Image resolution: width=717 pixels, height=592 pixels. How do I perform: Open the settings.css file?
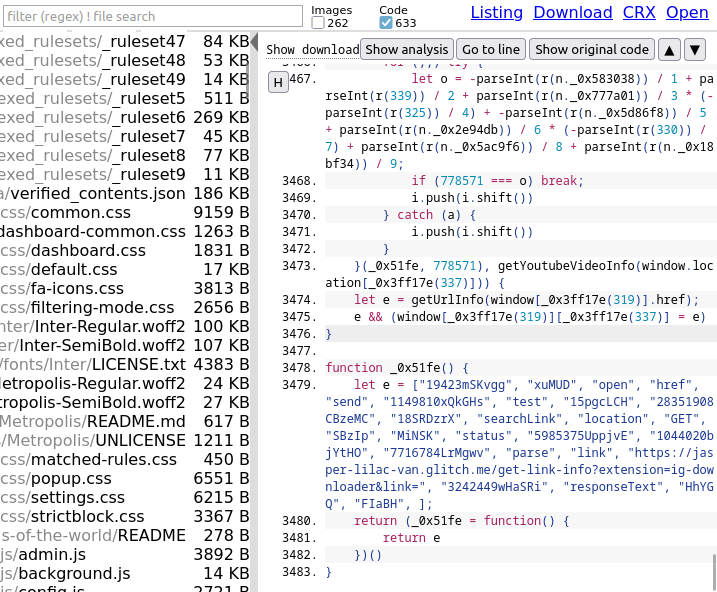tap(124, 498)
